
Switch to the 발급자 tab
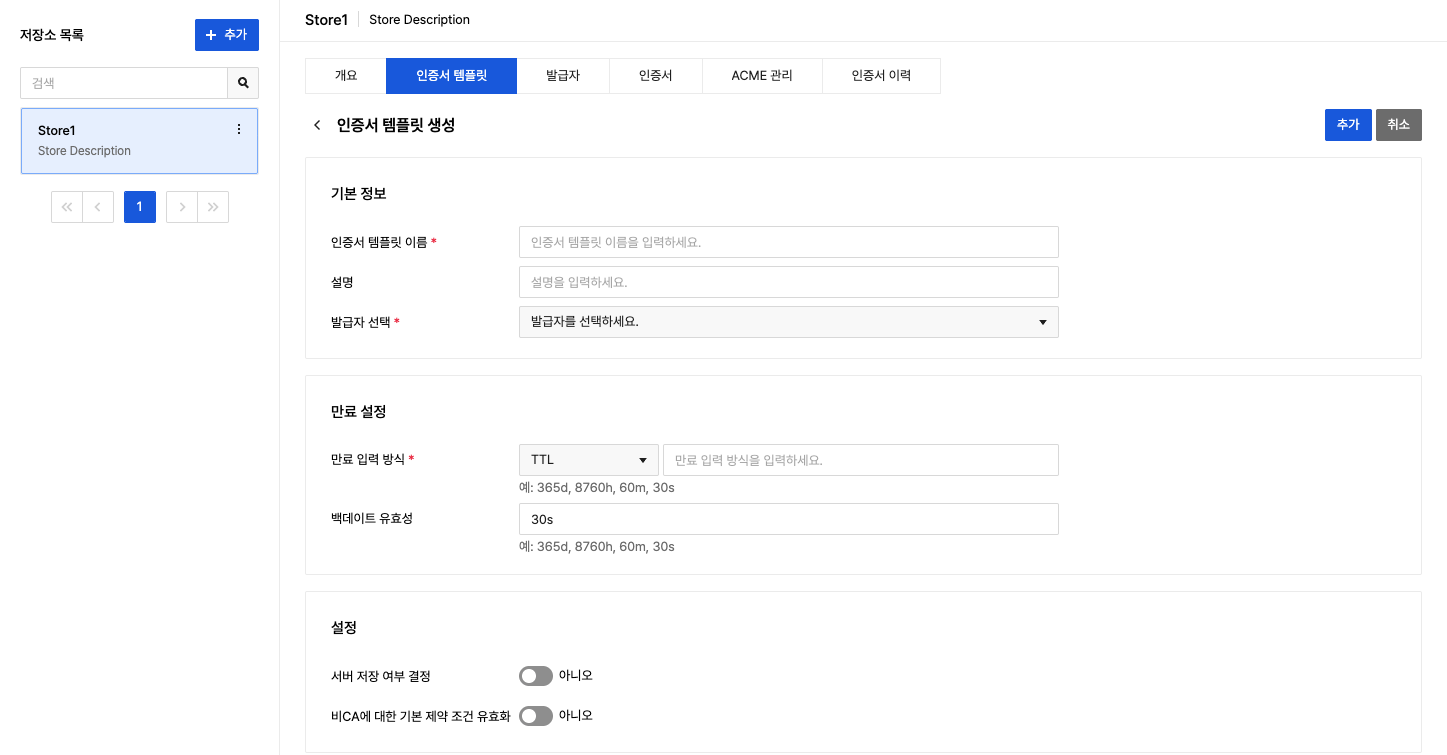click(x=563, y=76)
